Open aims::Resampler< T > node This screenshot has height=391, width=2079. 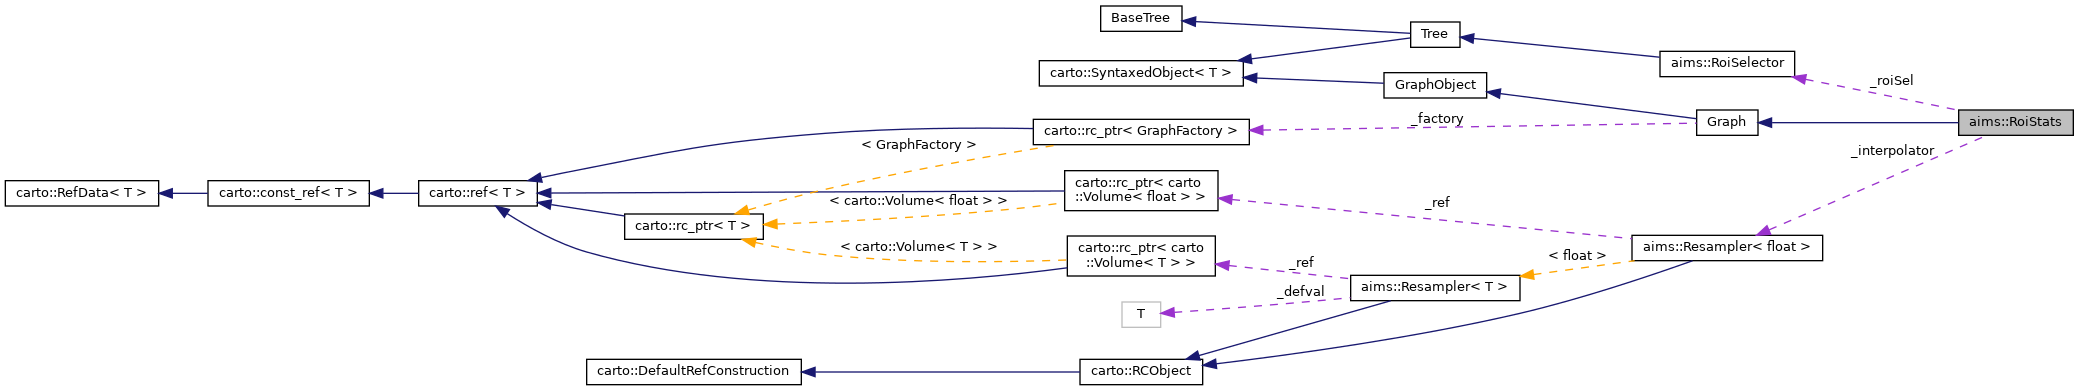coord(1434,287)
